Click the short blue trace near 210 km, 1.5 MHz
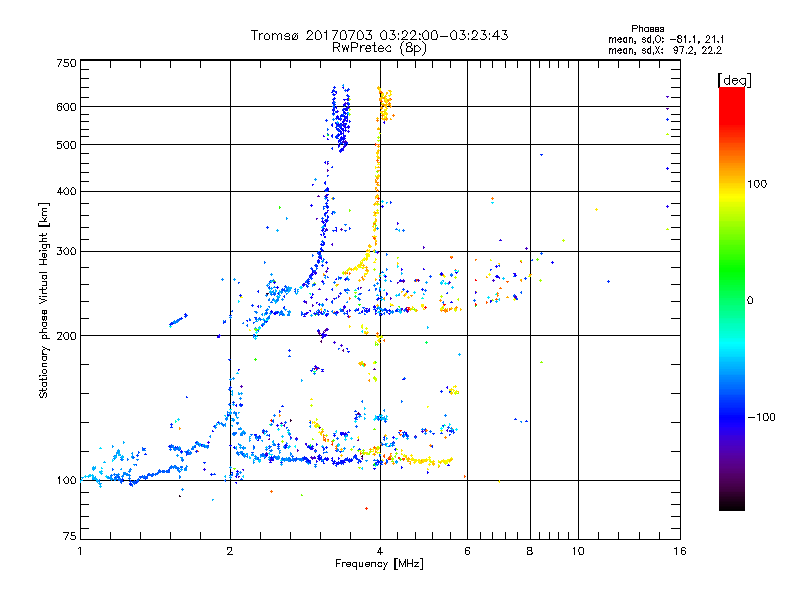The image size is (800, 600). (178, 320)
